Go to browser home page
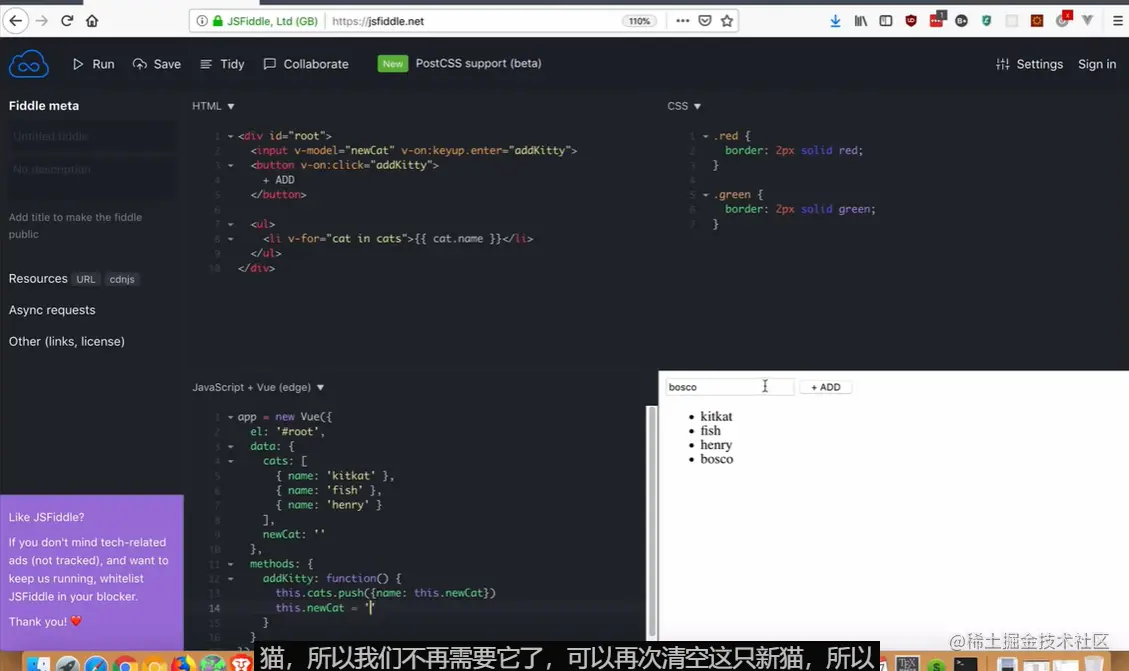 pyautogui.click(x=91, y=21)
